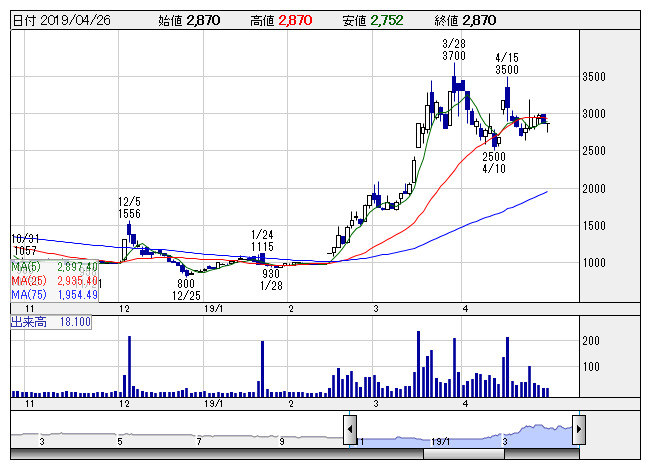Click the 1/24 1115 peak annotation

click(262, 240)
